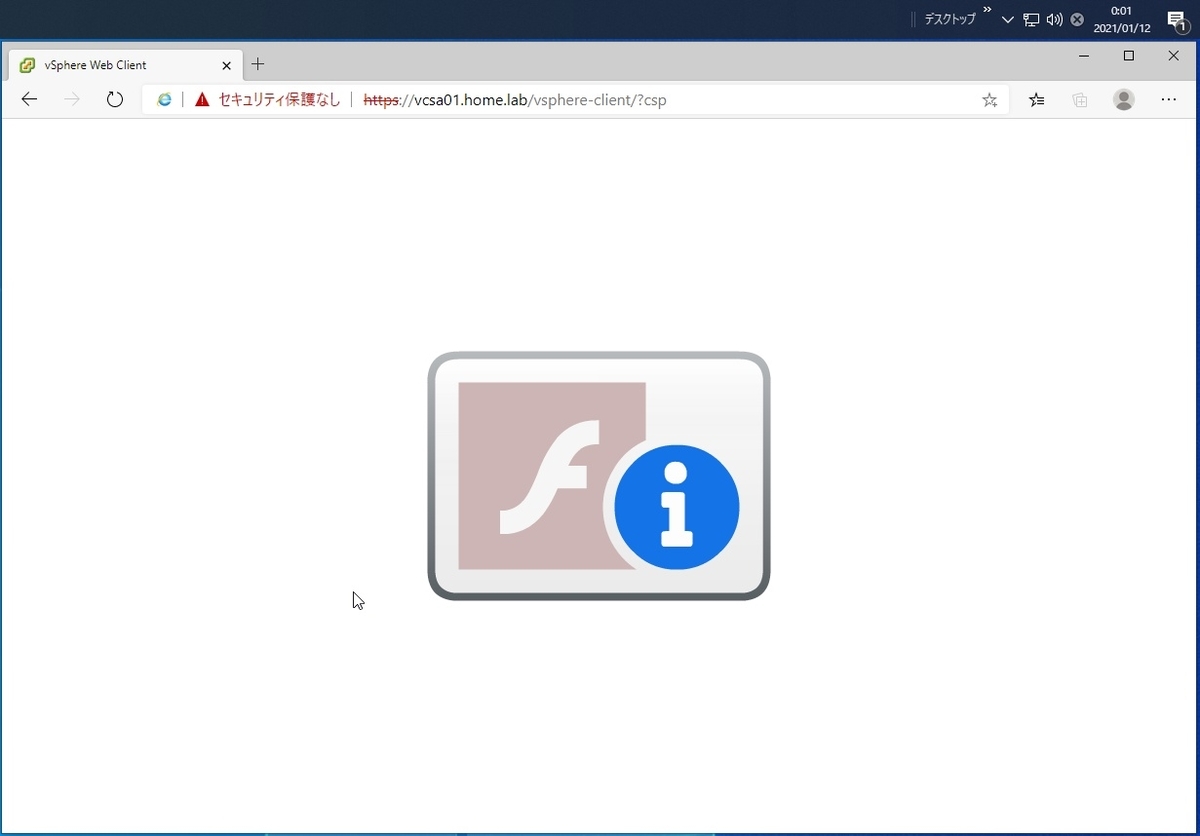Select the vSphere Web Client tab

125,65
